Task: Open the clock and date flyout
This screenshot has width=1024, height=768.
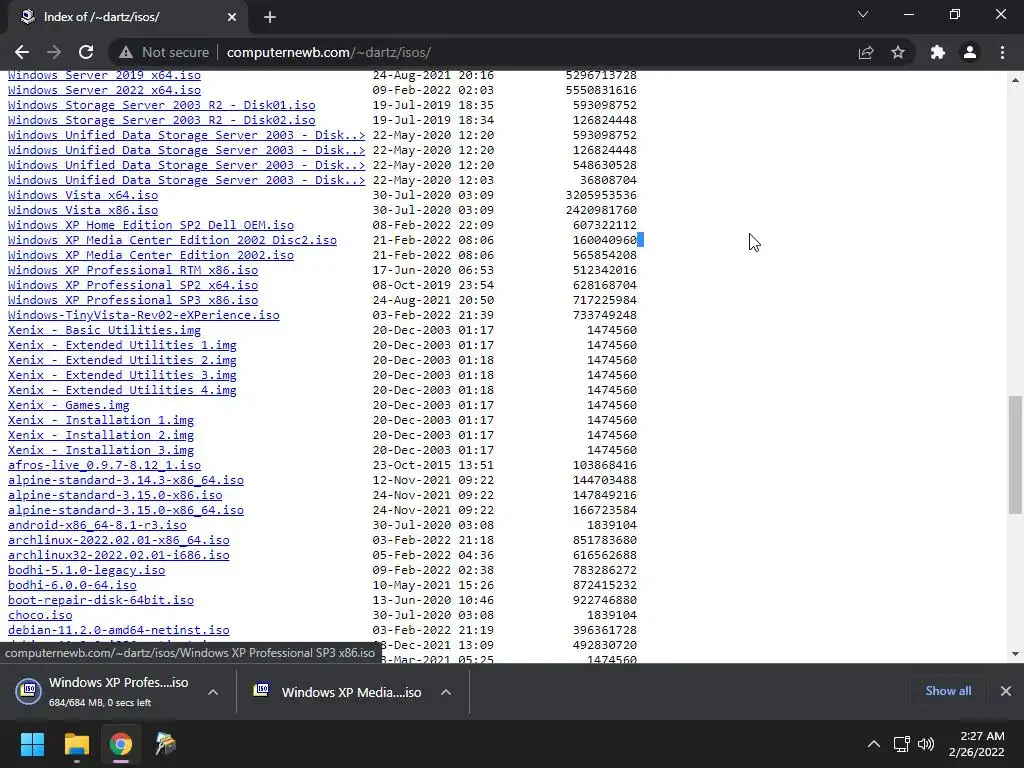Action: coord(977,744)
